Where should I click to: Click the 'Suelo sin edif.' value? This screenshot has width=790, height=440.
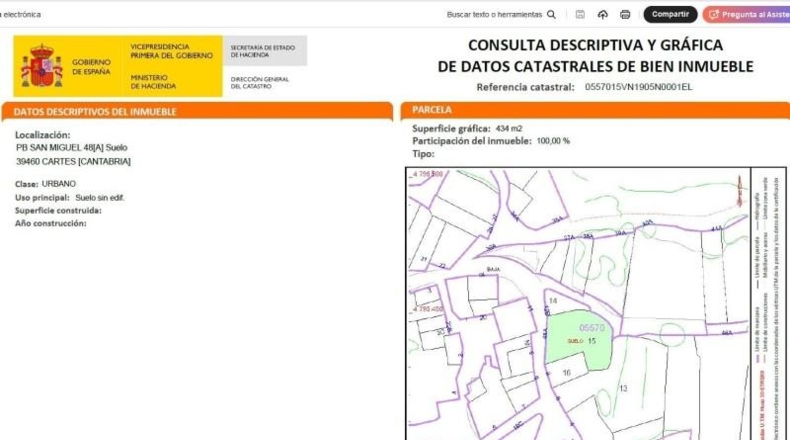point(100,198)
